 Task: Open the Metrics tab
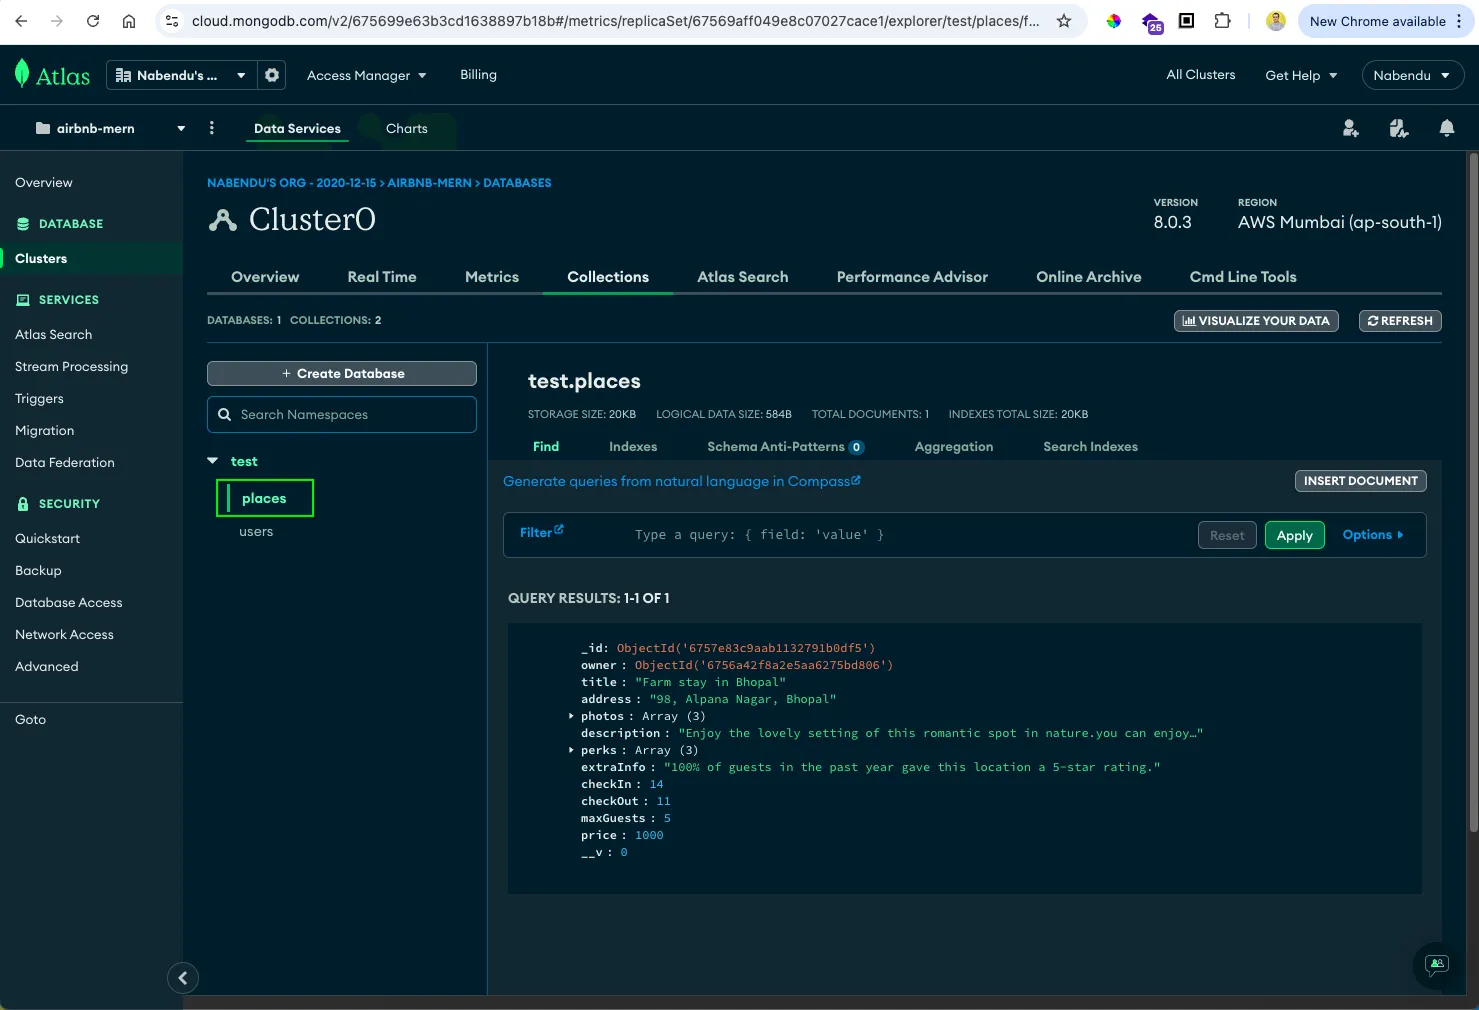point(492,277)
